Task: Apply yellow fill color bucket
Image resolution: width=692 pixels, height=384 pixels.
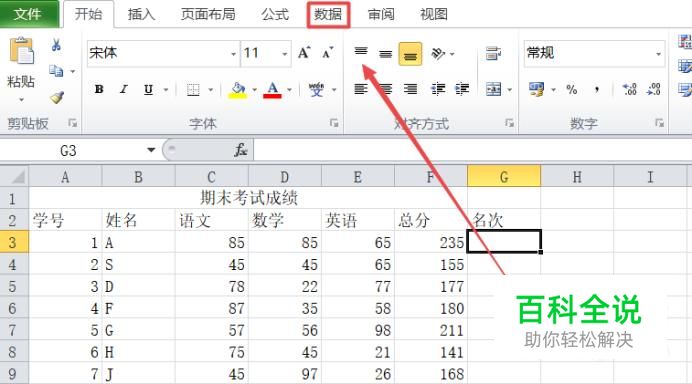Action: pyautogui.click(x=238, y=90)
